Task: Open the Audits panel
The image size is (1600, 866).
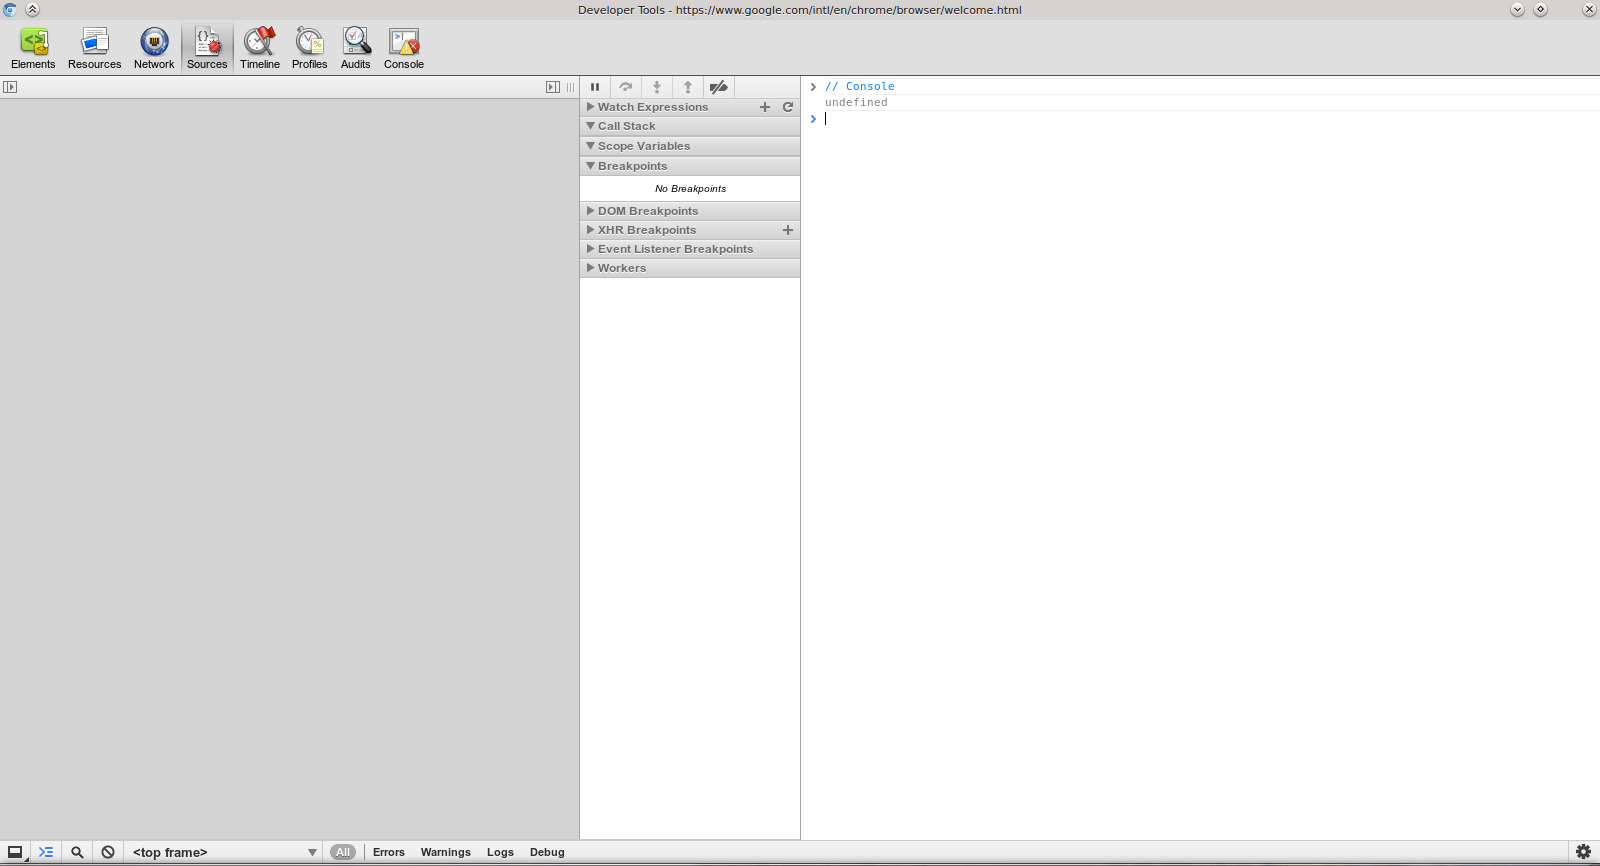Action: pyautogui.click(x=355, y=48)
